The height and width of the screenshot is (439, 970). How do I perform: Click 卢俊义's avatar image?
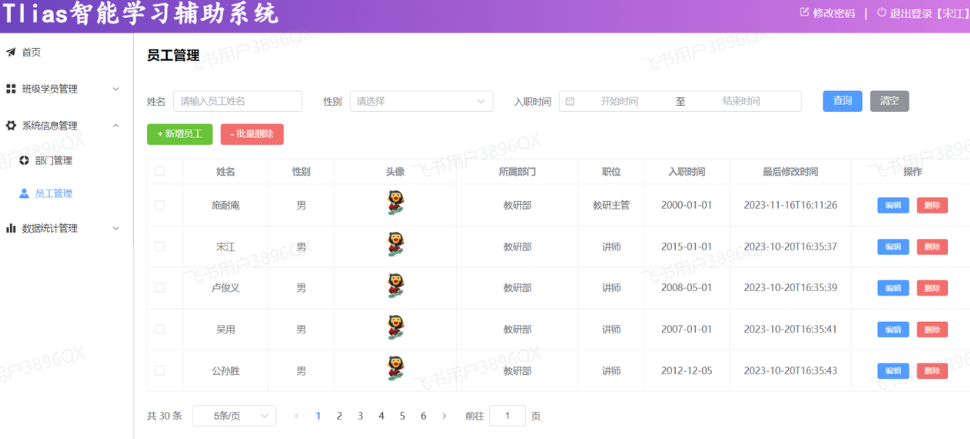click(x=395, y=286)
